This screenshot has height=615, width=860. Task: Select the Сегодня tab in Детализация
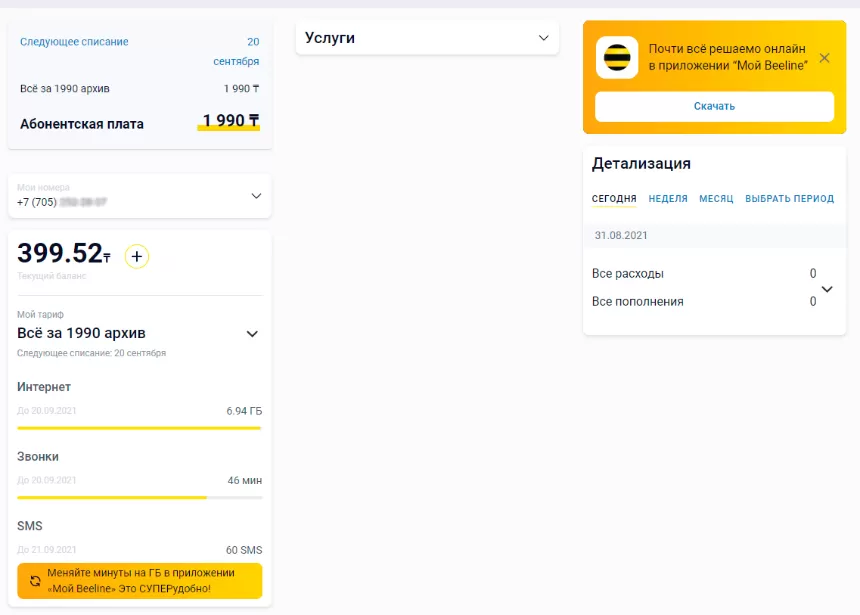tap(614, 199)
